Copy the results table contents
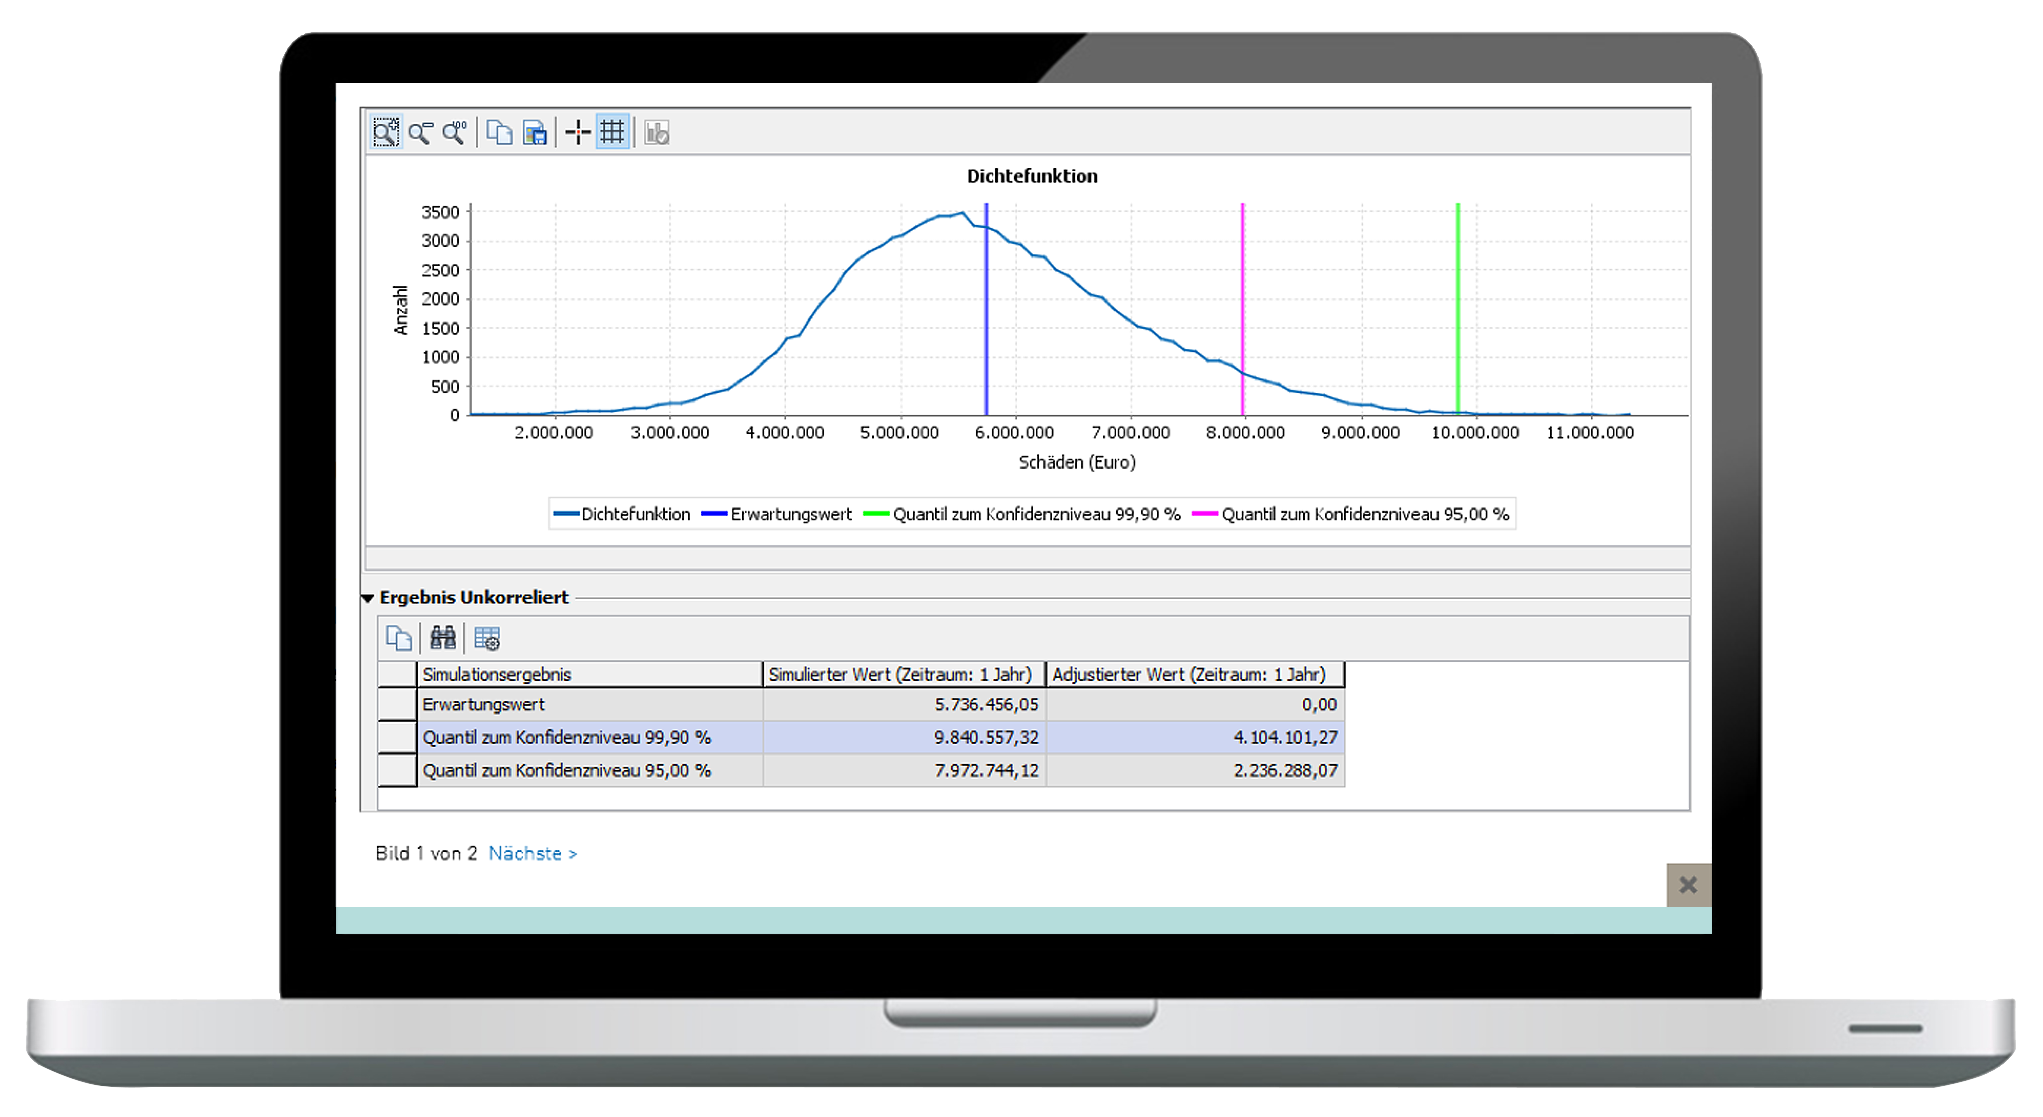2043x1117 pixels. tap(399, 638)
